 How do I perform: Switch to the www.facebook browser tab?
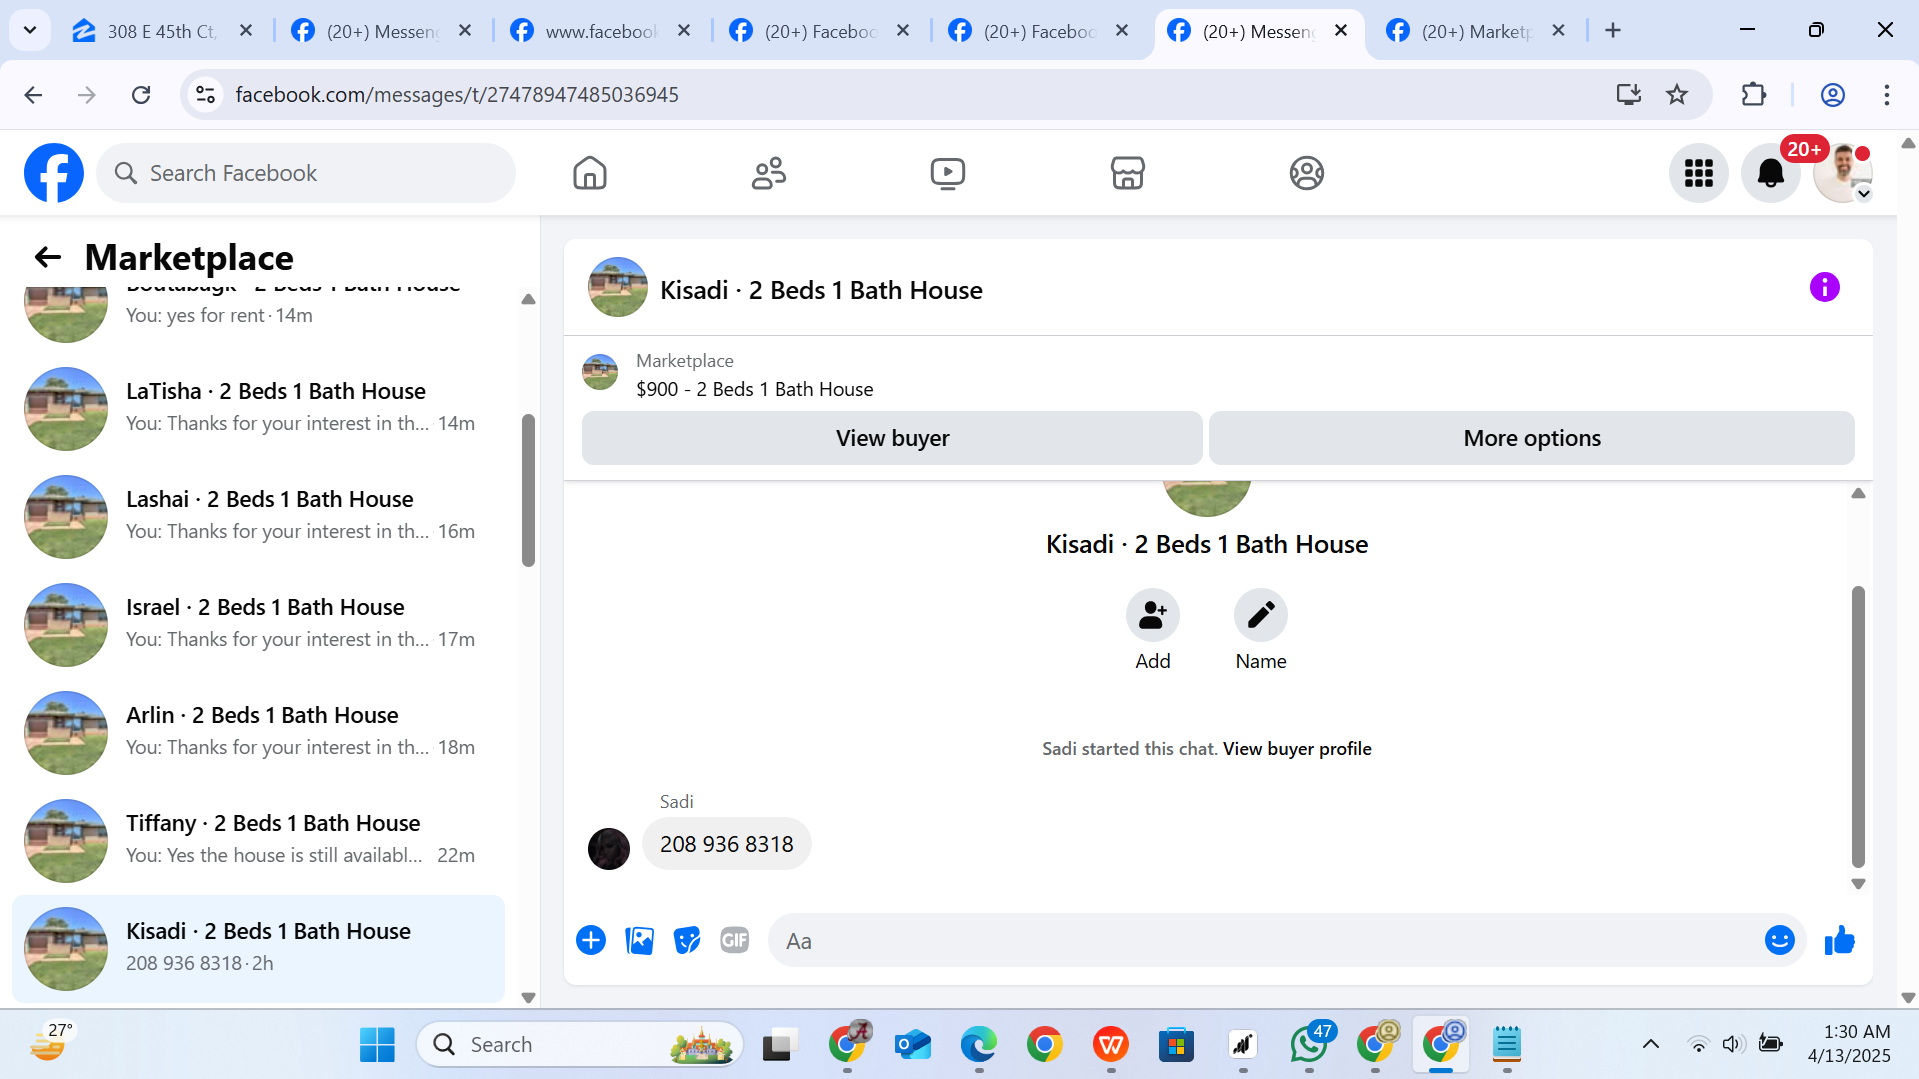click(x=600, y=31)
